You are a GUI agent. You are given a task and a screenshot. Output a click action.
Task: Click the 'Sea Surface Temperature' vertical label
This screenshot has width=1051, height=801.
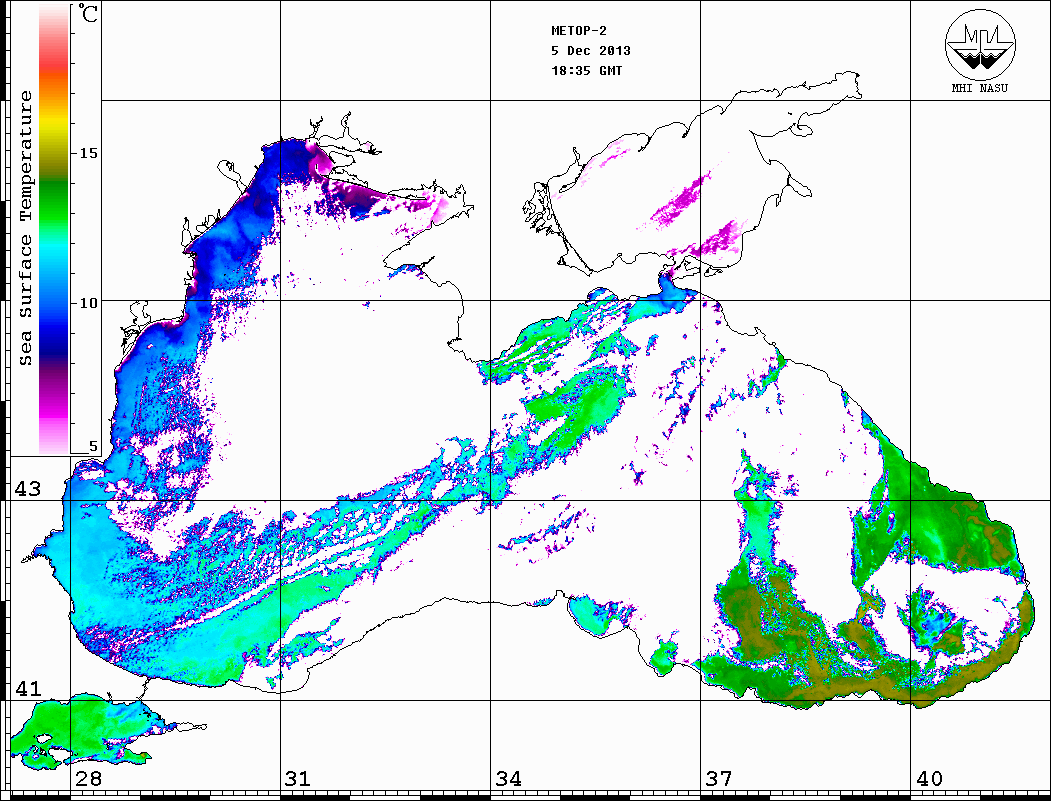click(25, 228)
